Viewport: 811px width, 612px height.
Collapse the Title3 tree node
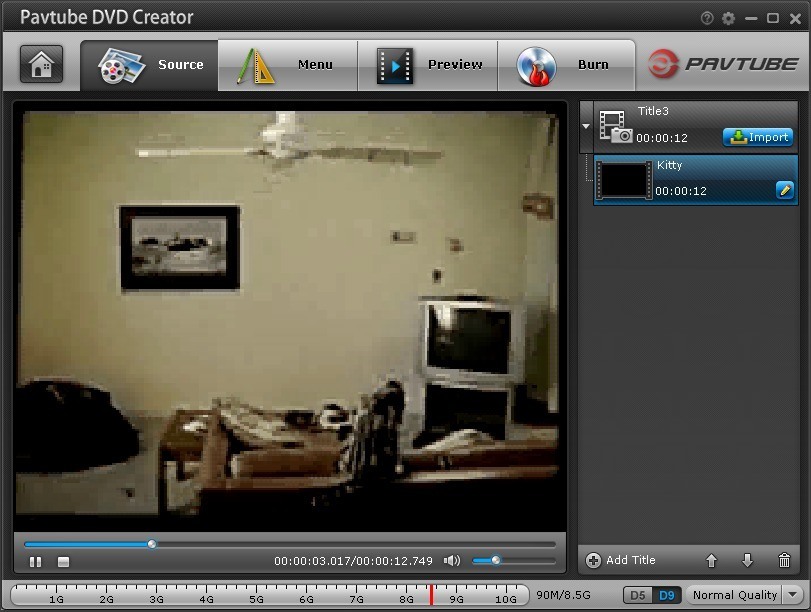[x=586, y=127]
